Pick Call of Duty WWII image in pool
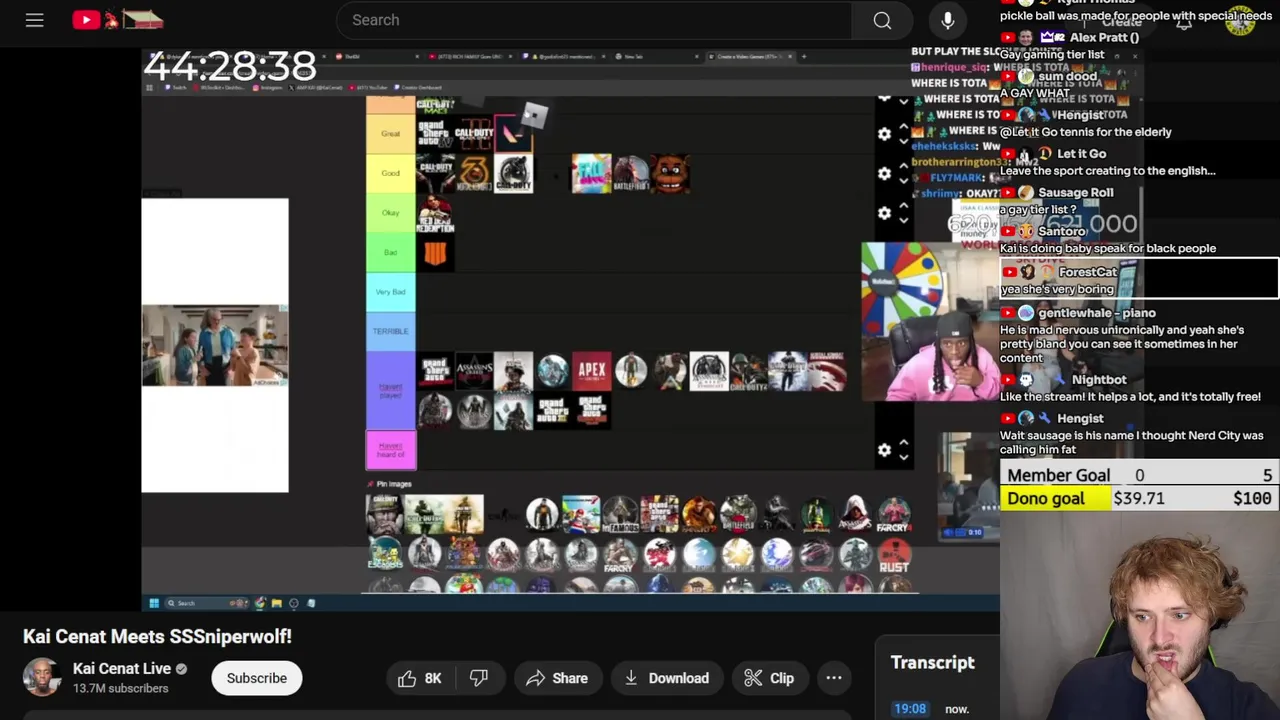Viewport: 1280px width, 720px height. click(384, 514)
